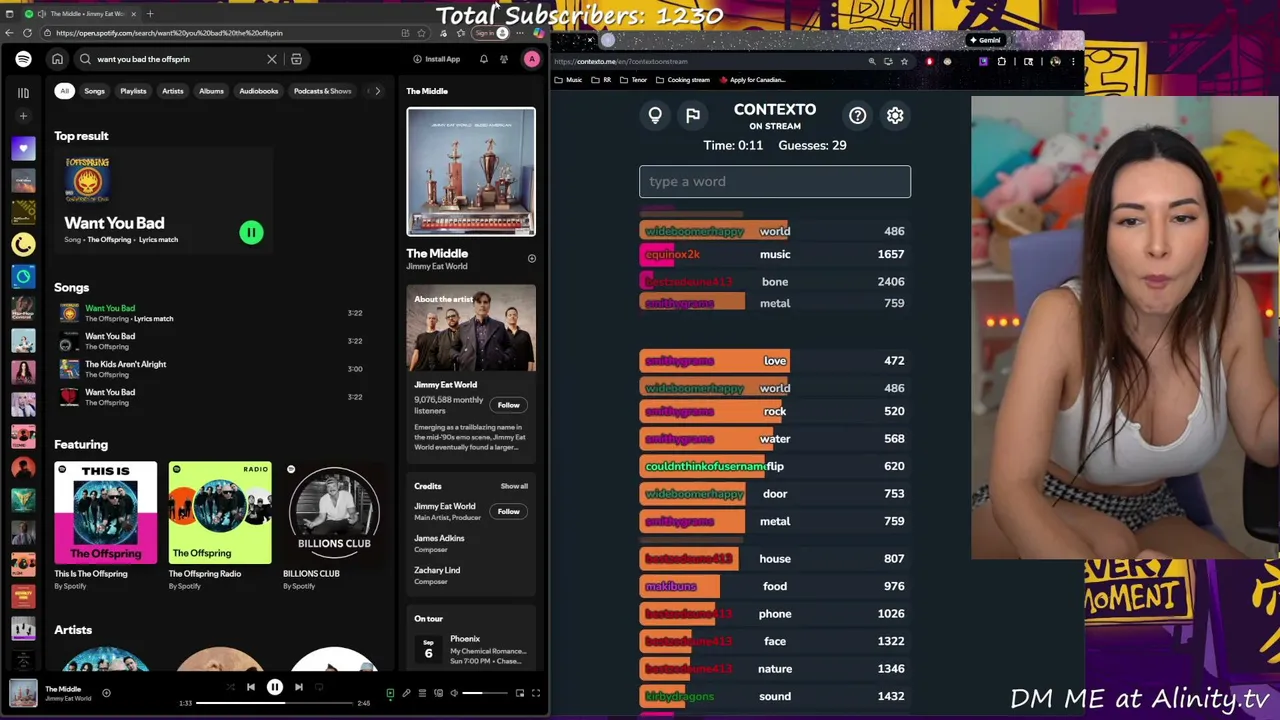Open the Tenor bookmarks folder
1280x720 pixels.
(634, 80)
